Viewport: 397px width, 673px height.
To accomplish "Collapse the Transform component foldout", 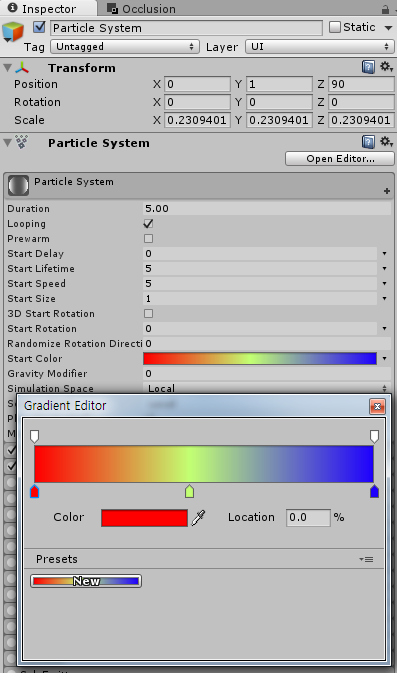I will (7, 68).
